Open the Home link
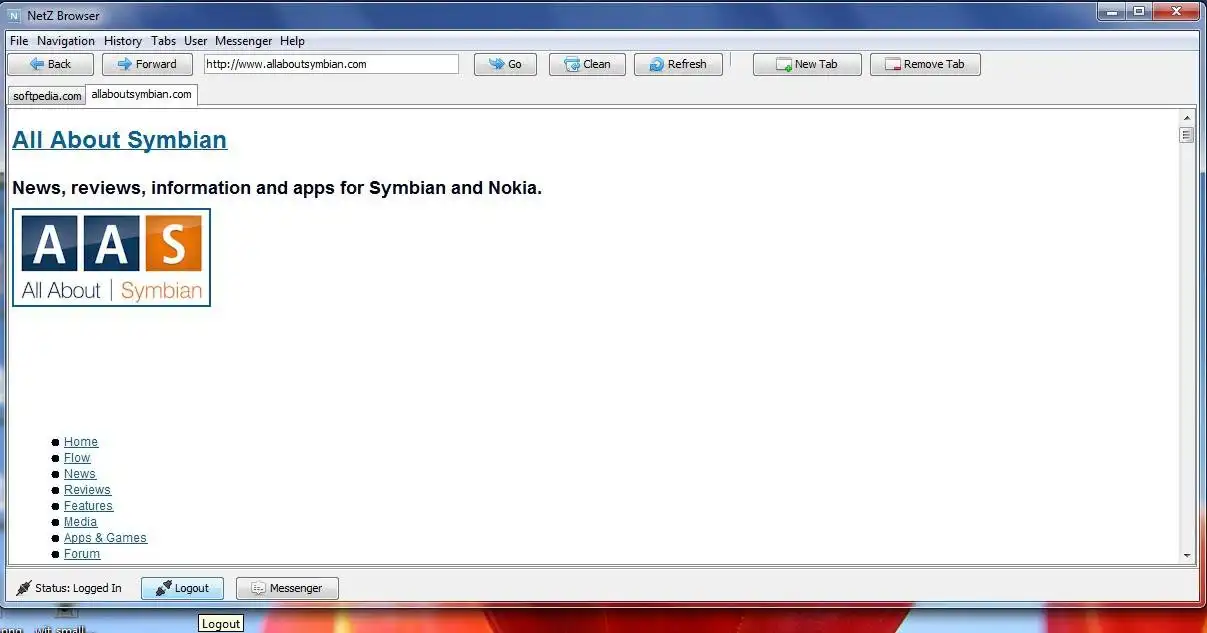Viewport: 1207px width, 633px height. point(81,442)
